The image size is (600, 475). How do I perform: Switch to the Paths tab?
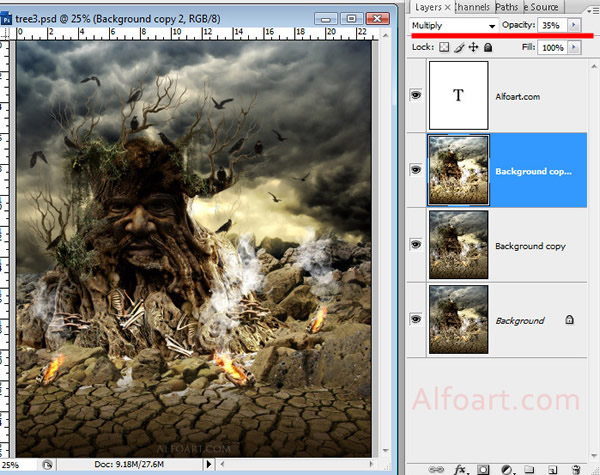pyautogui.click(x=505, y=7)
